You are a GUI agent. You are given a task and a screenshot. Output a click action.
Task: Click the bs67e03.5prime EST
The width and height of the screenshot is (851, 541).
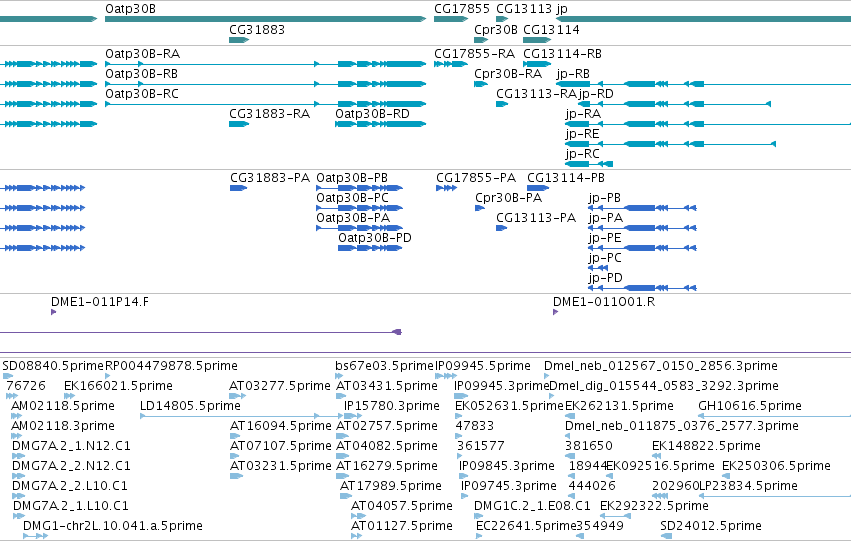click(339, 376)
